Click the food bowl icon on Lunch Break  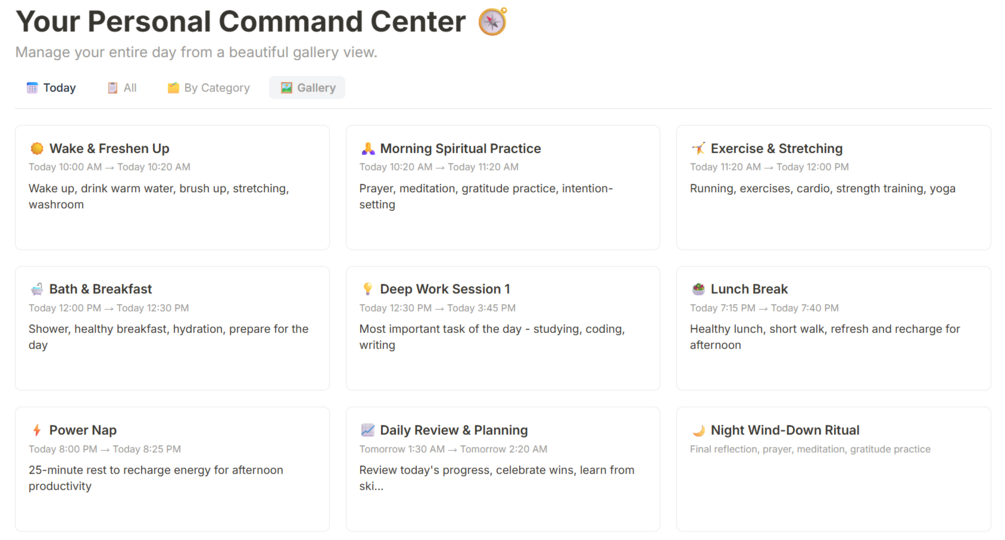click(698, 290)
